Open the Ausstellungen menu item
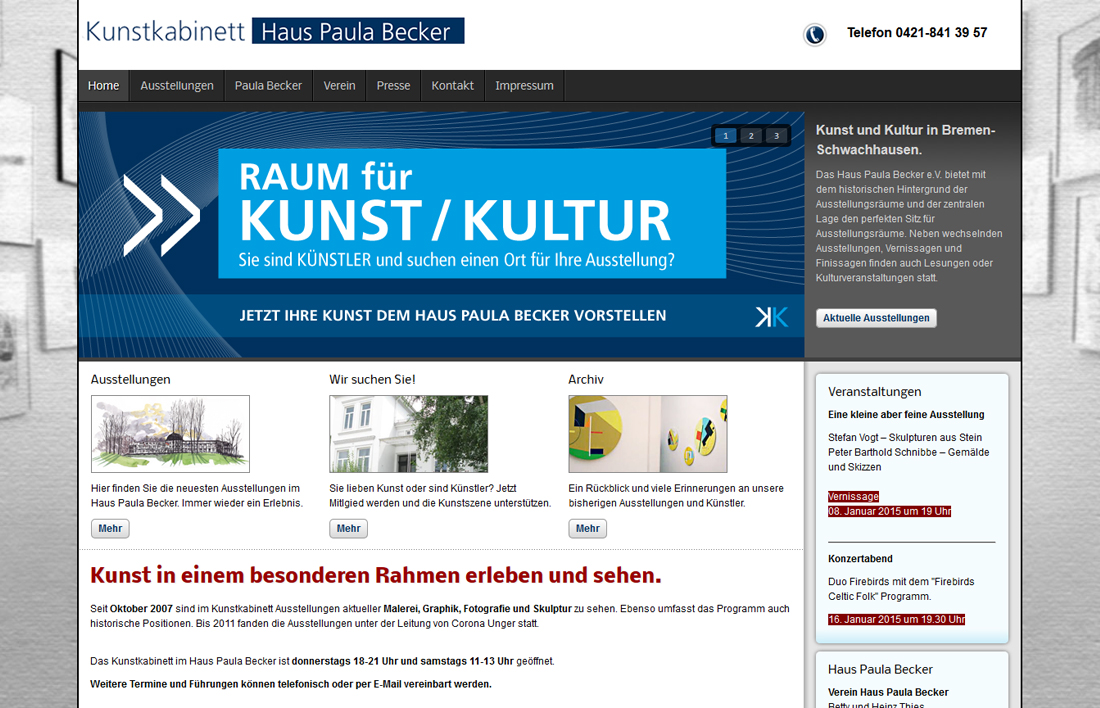The width and height of the screenshot is (1100, 708). pyautogui.click(x=177, y=86)
